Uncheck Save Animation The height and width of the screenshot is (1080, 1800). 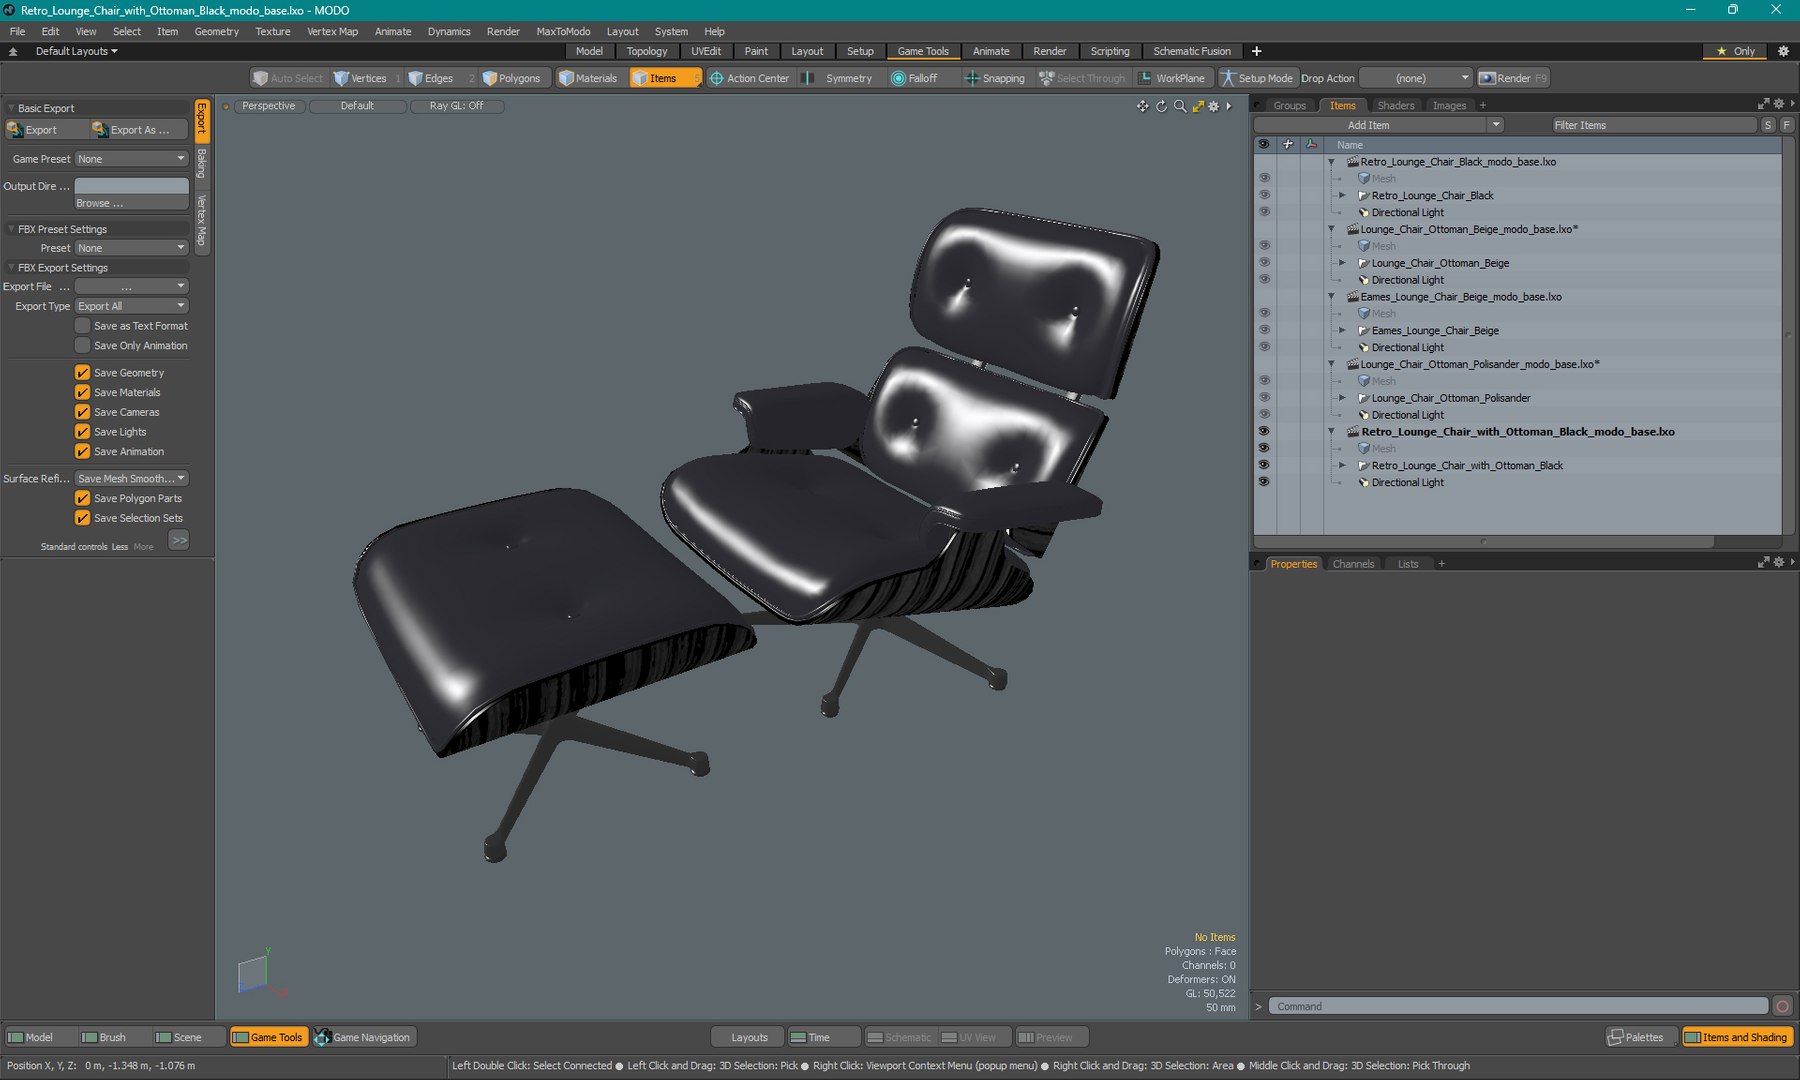[x=83, y=452]
